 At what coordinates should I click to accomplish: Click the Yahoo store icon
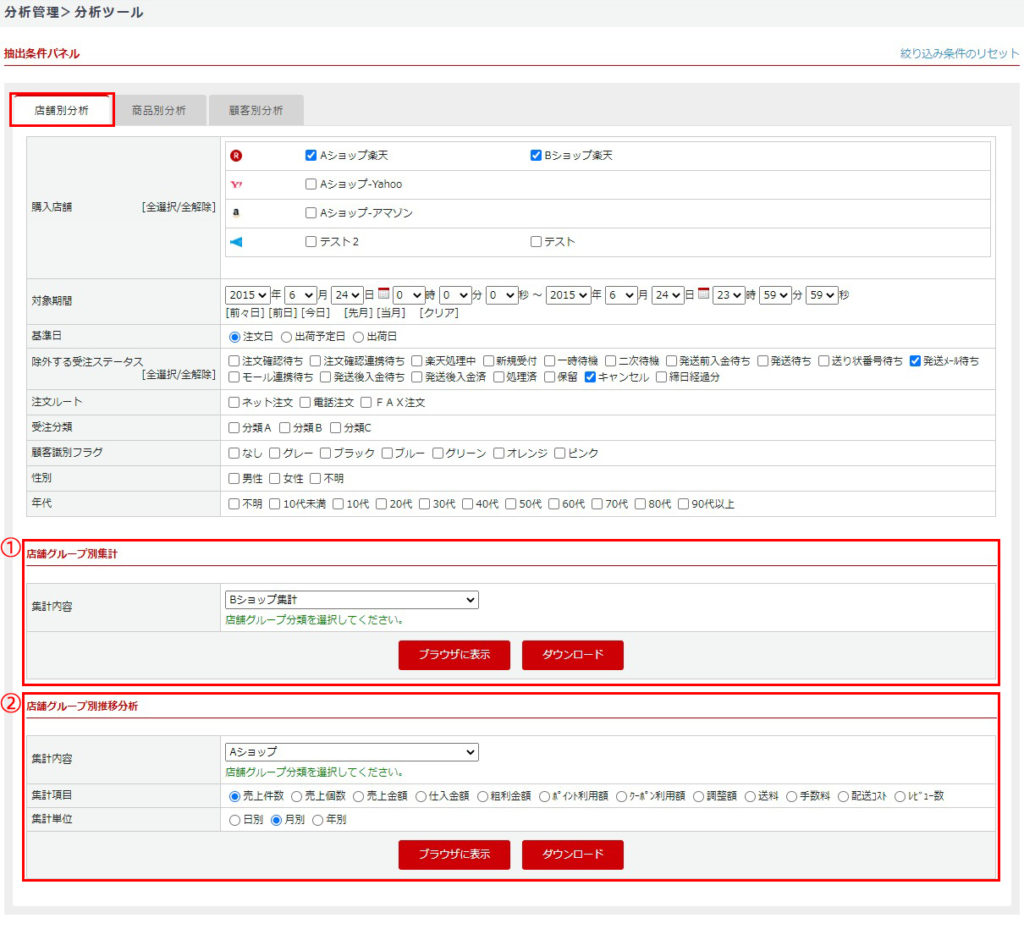pyautogui.click(x=236, y=185)
